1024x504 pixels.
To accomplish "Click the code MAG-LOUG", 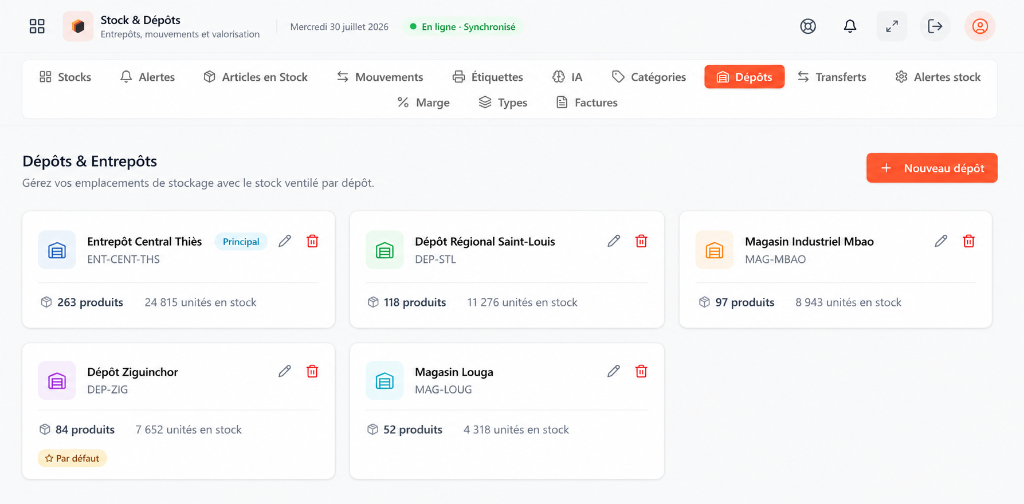I will [x=443, y=390].
